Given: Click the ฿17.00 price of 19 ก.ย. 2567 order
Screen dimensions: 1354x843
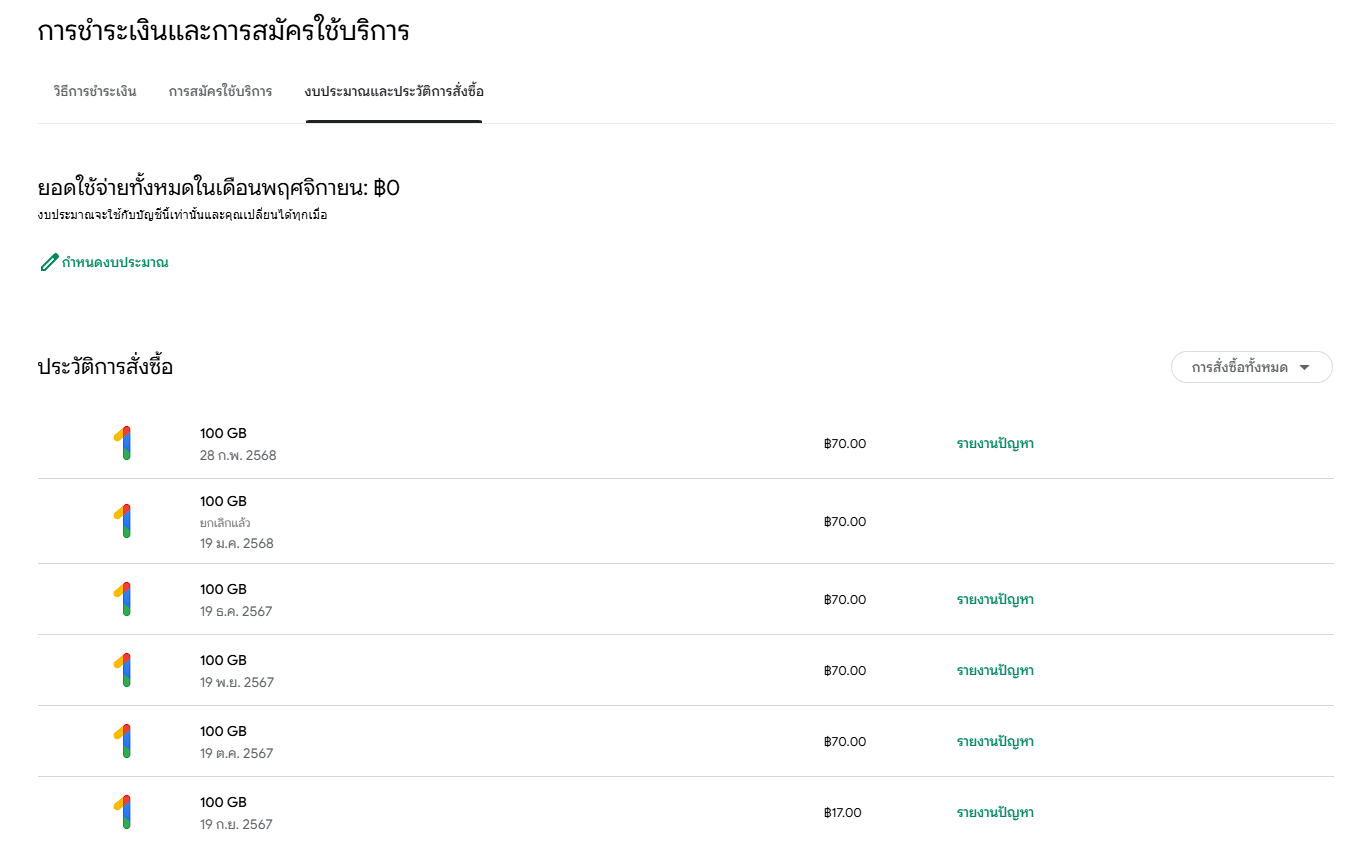Looking at the screenshot, I should click(842, 813).
